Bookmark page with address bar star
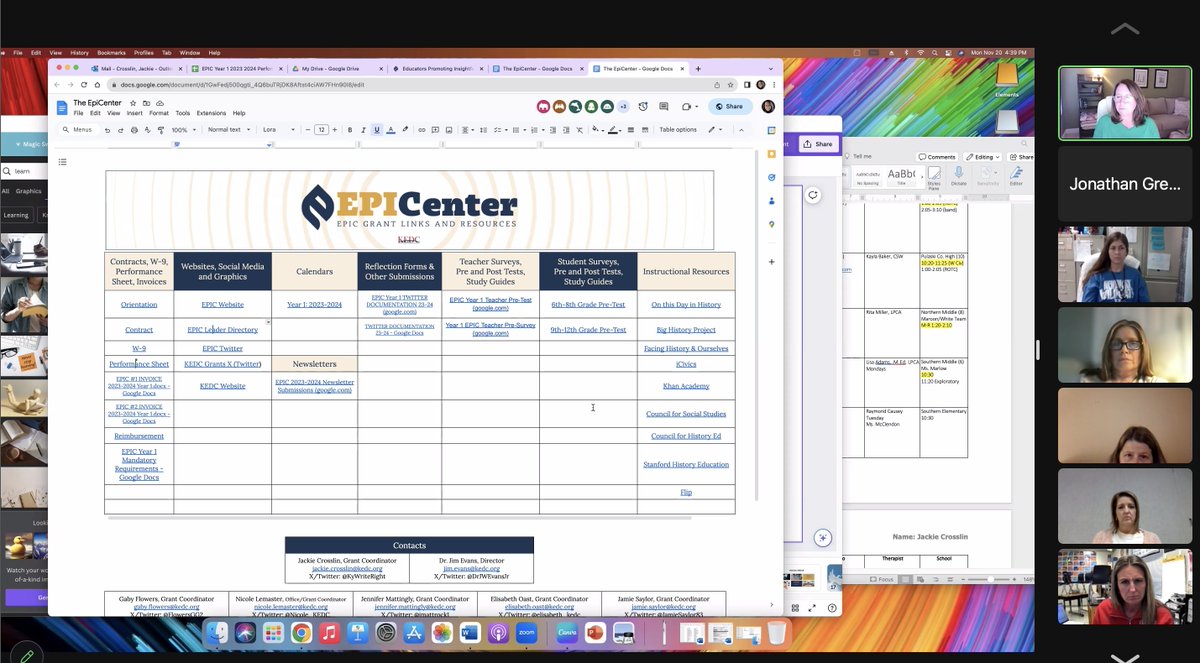This screenshot has width=1200, height=663. pos(731,85)
